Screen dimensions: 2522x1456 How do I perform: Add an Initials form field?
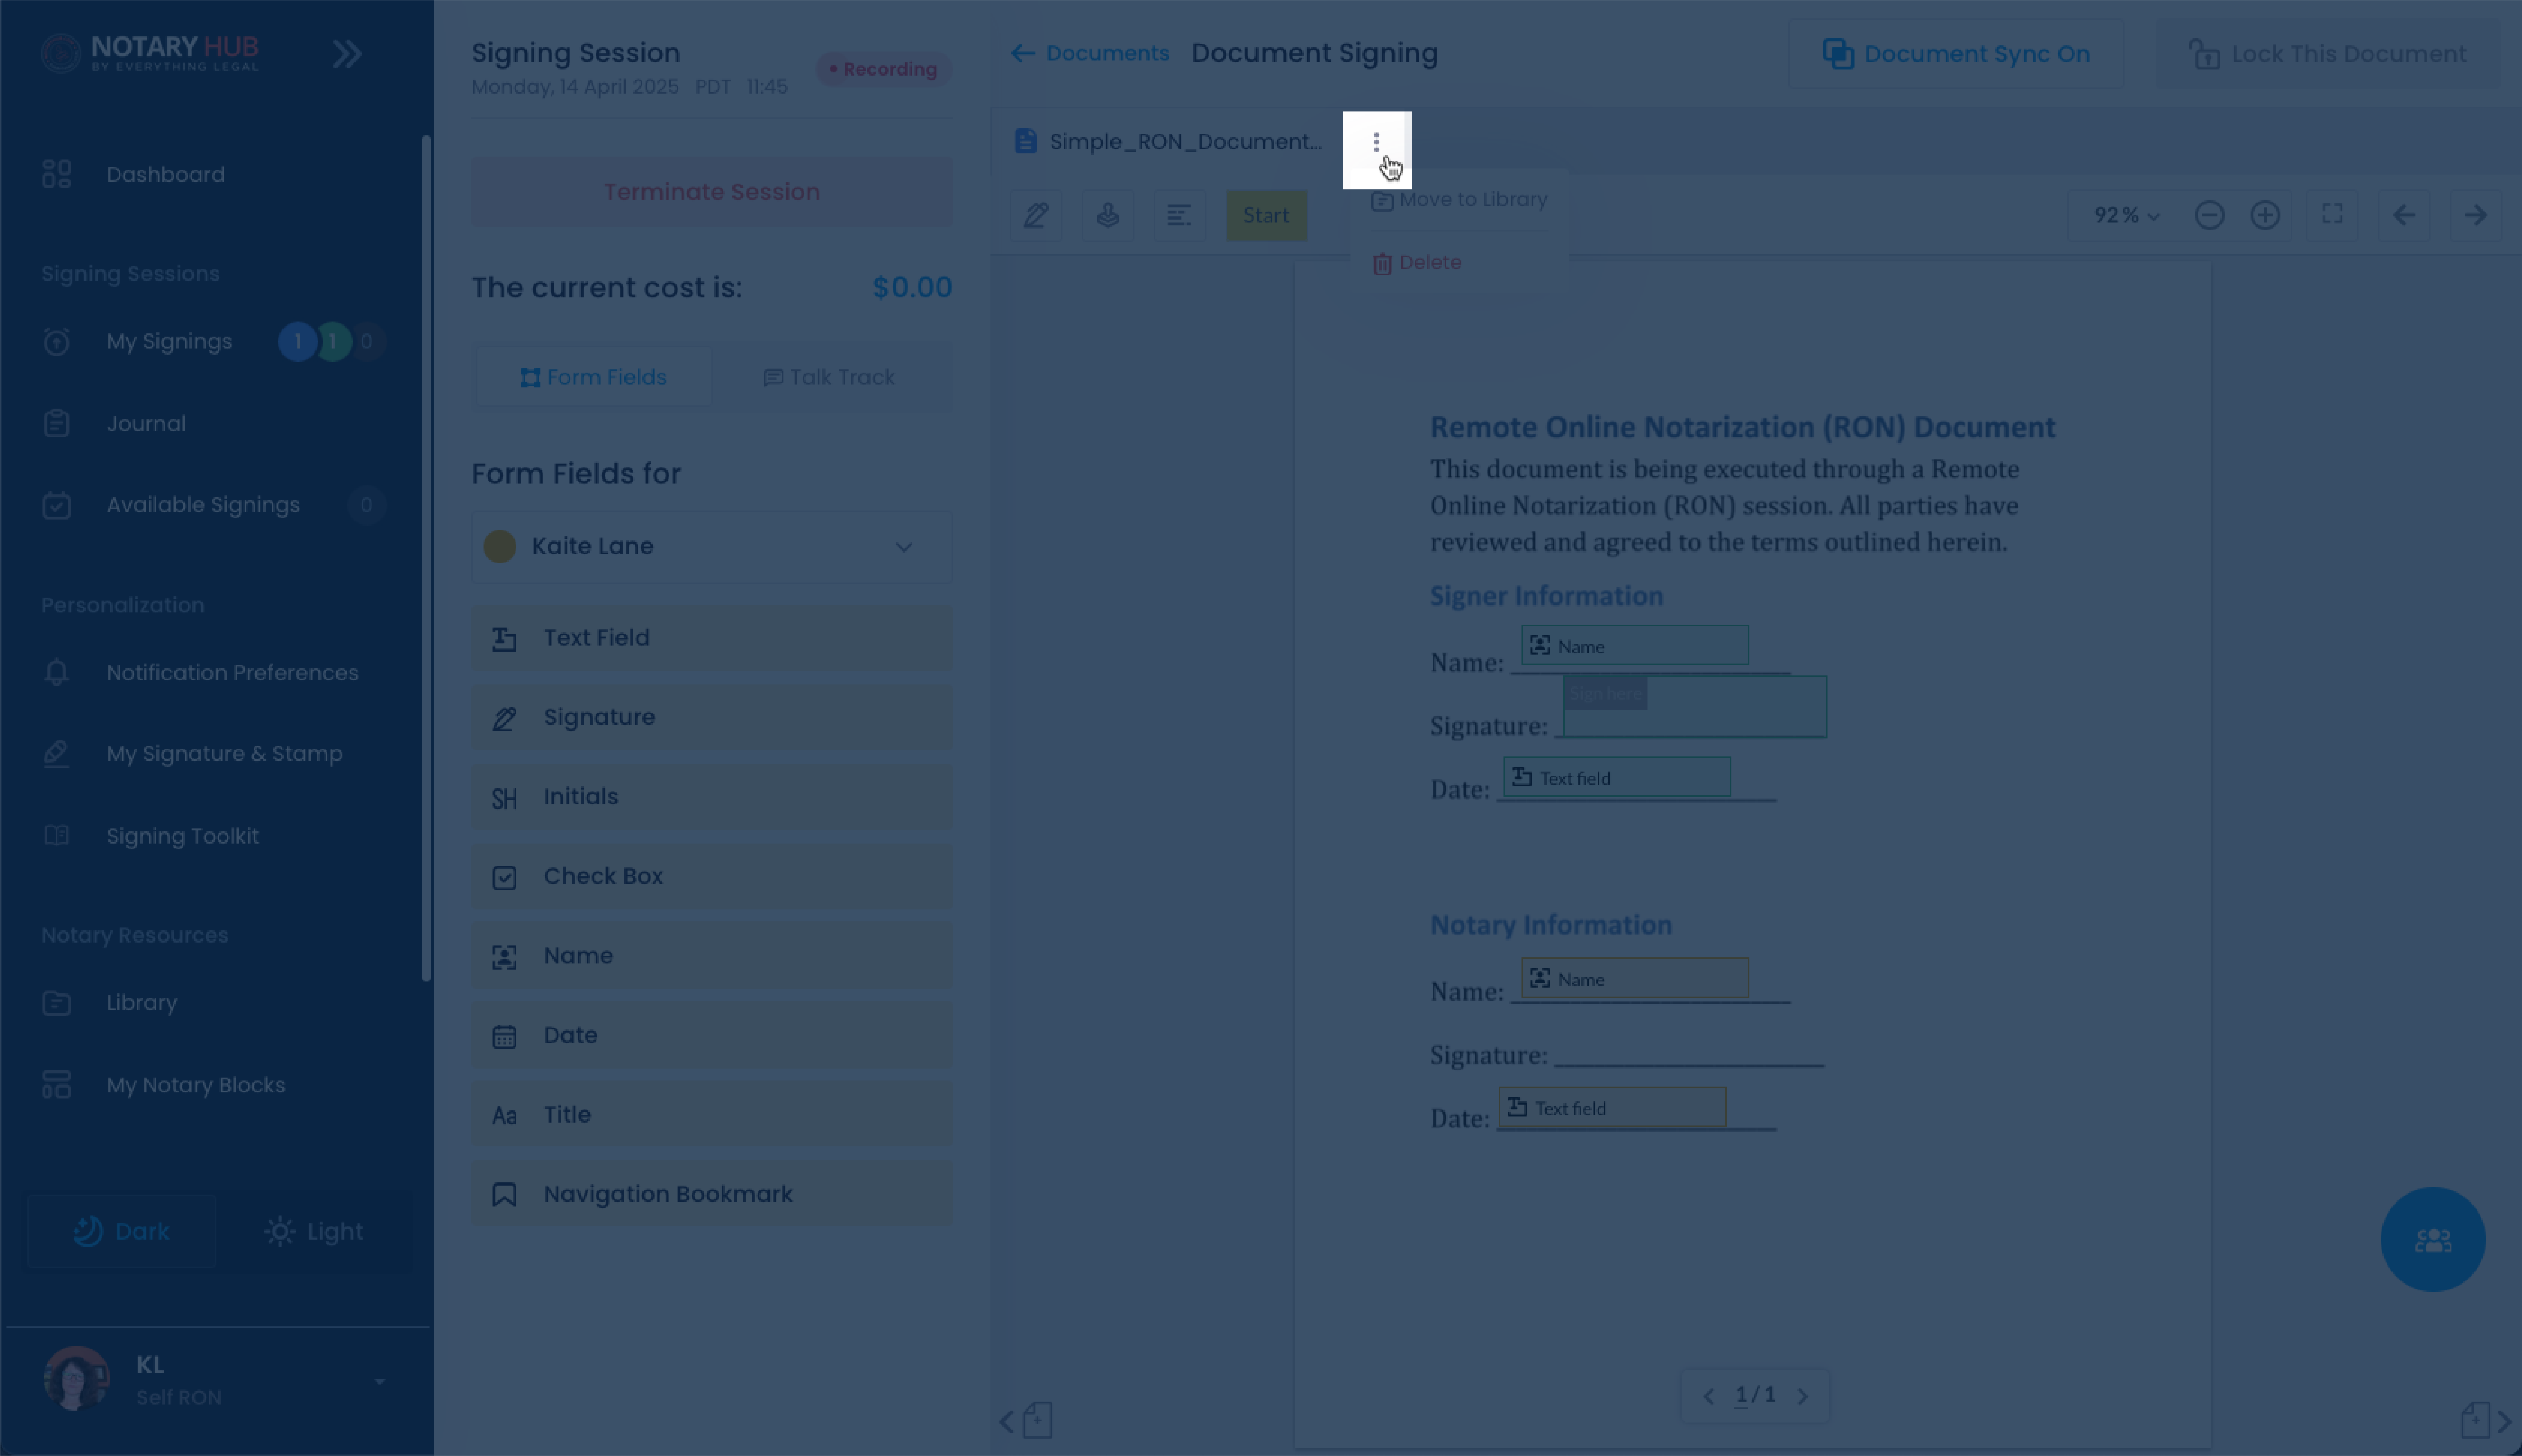click(x=712, y=797)
